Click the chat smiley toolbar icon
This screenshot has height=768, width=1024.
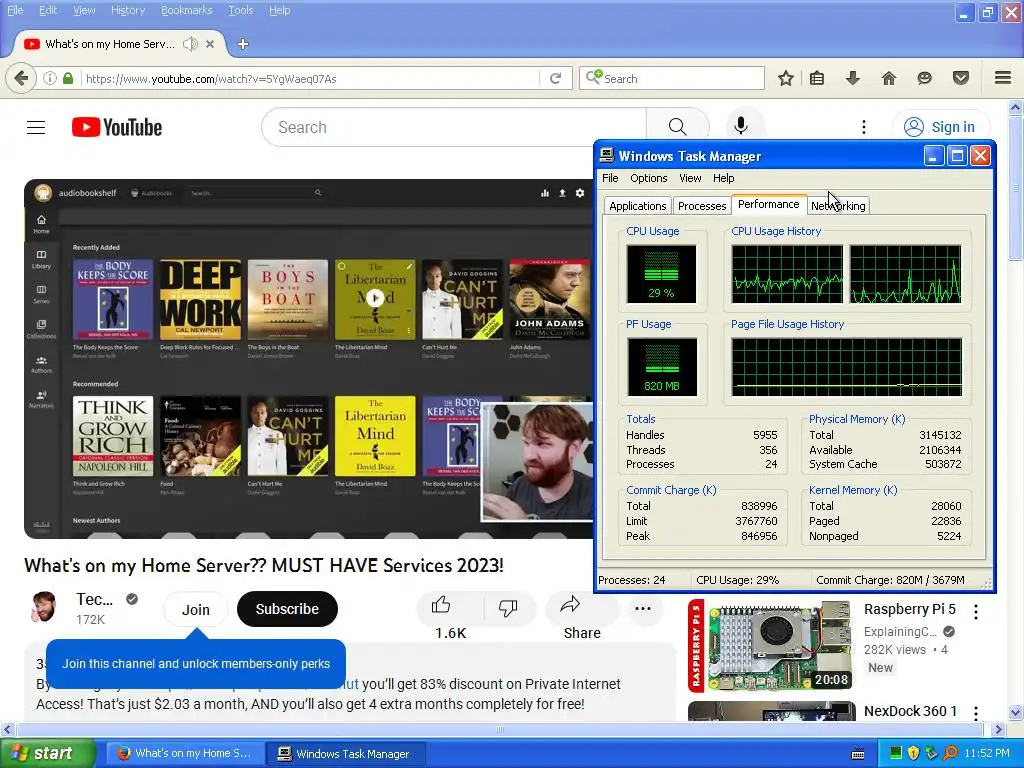pos(925,78)
